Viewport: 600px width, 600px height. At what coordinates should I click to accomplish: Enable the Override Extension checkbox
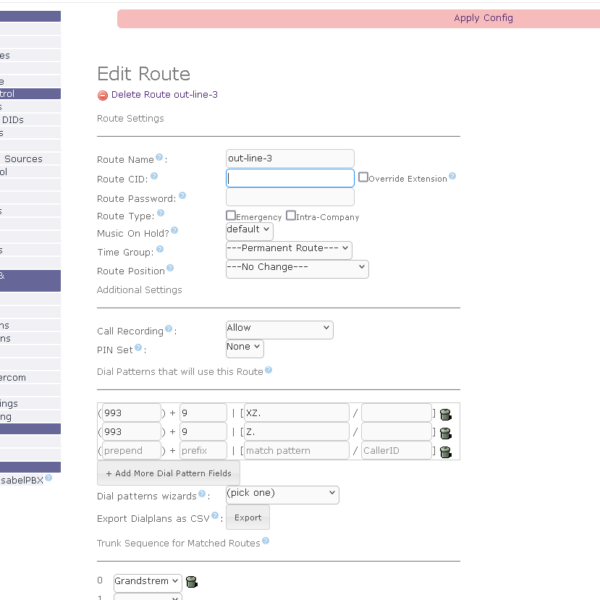363,178
